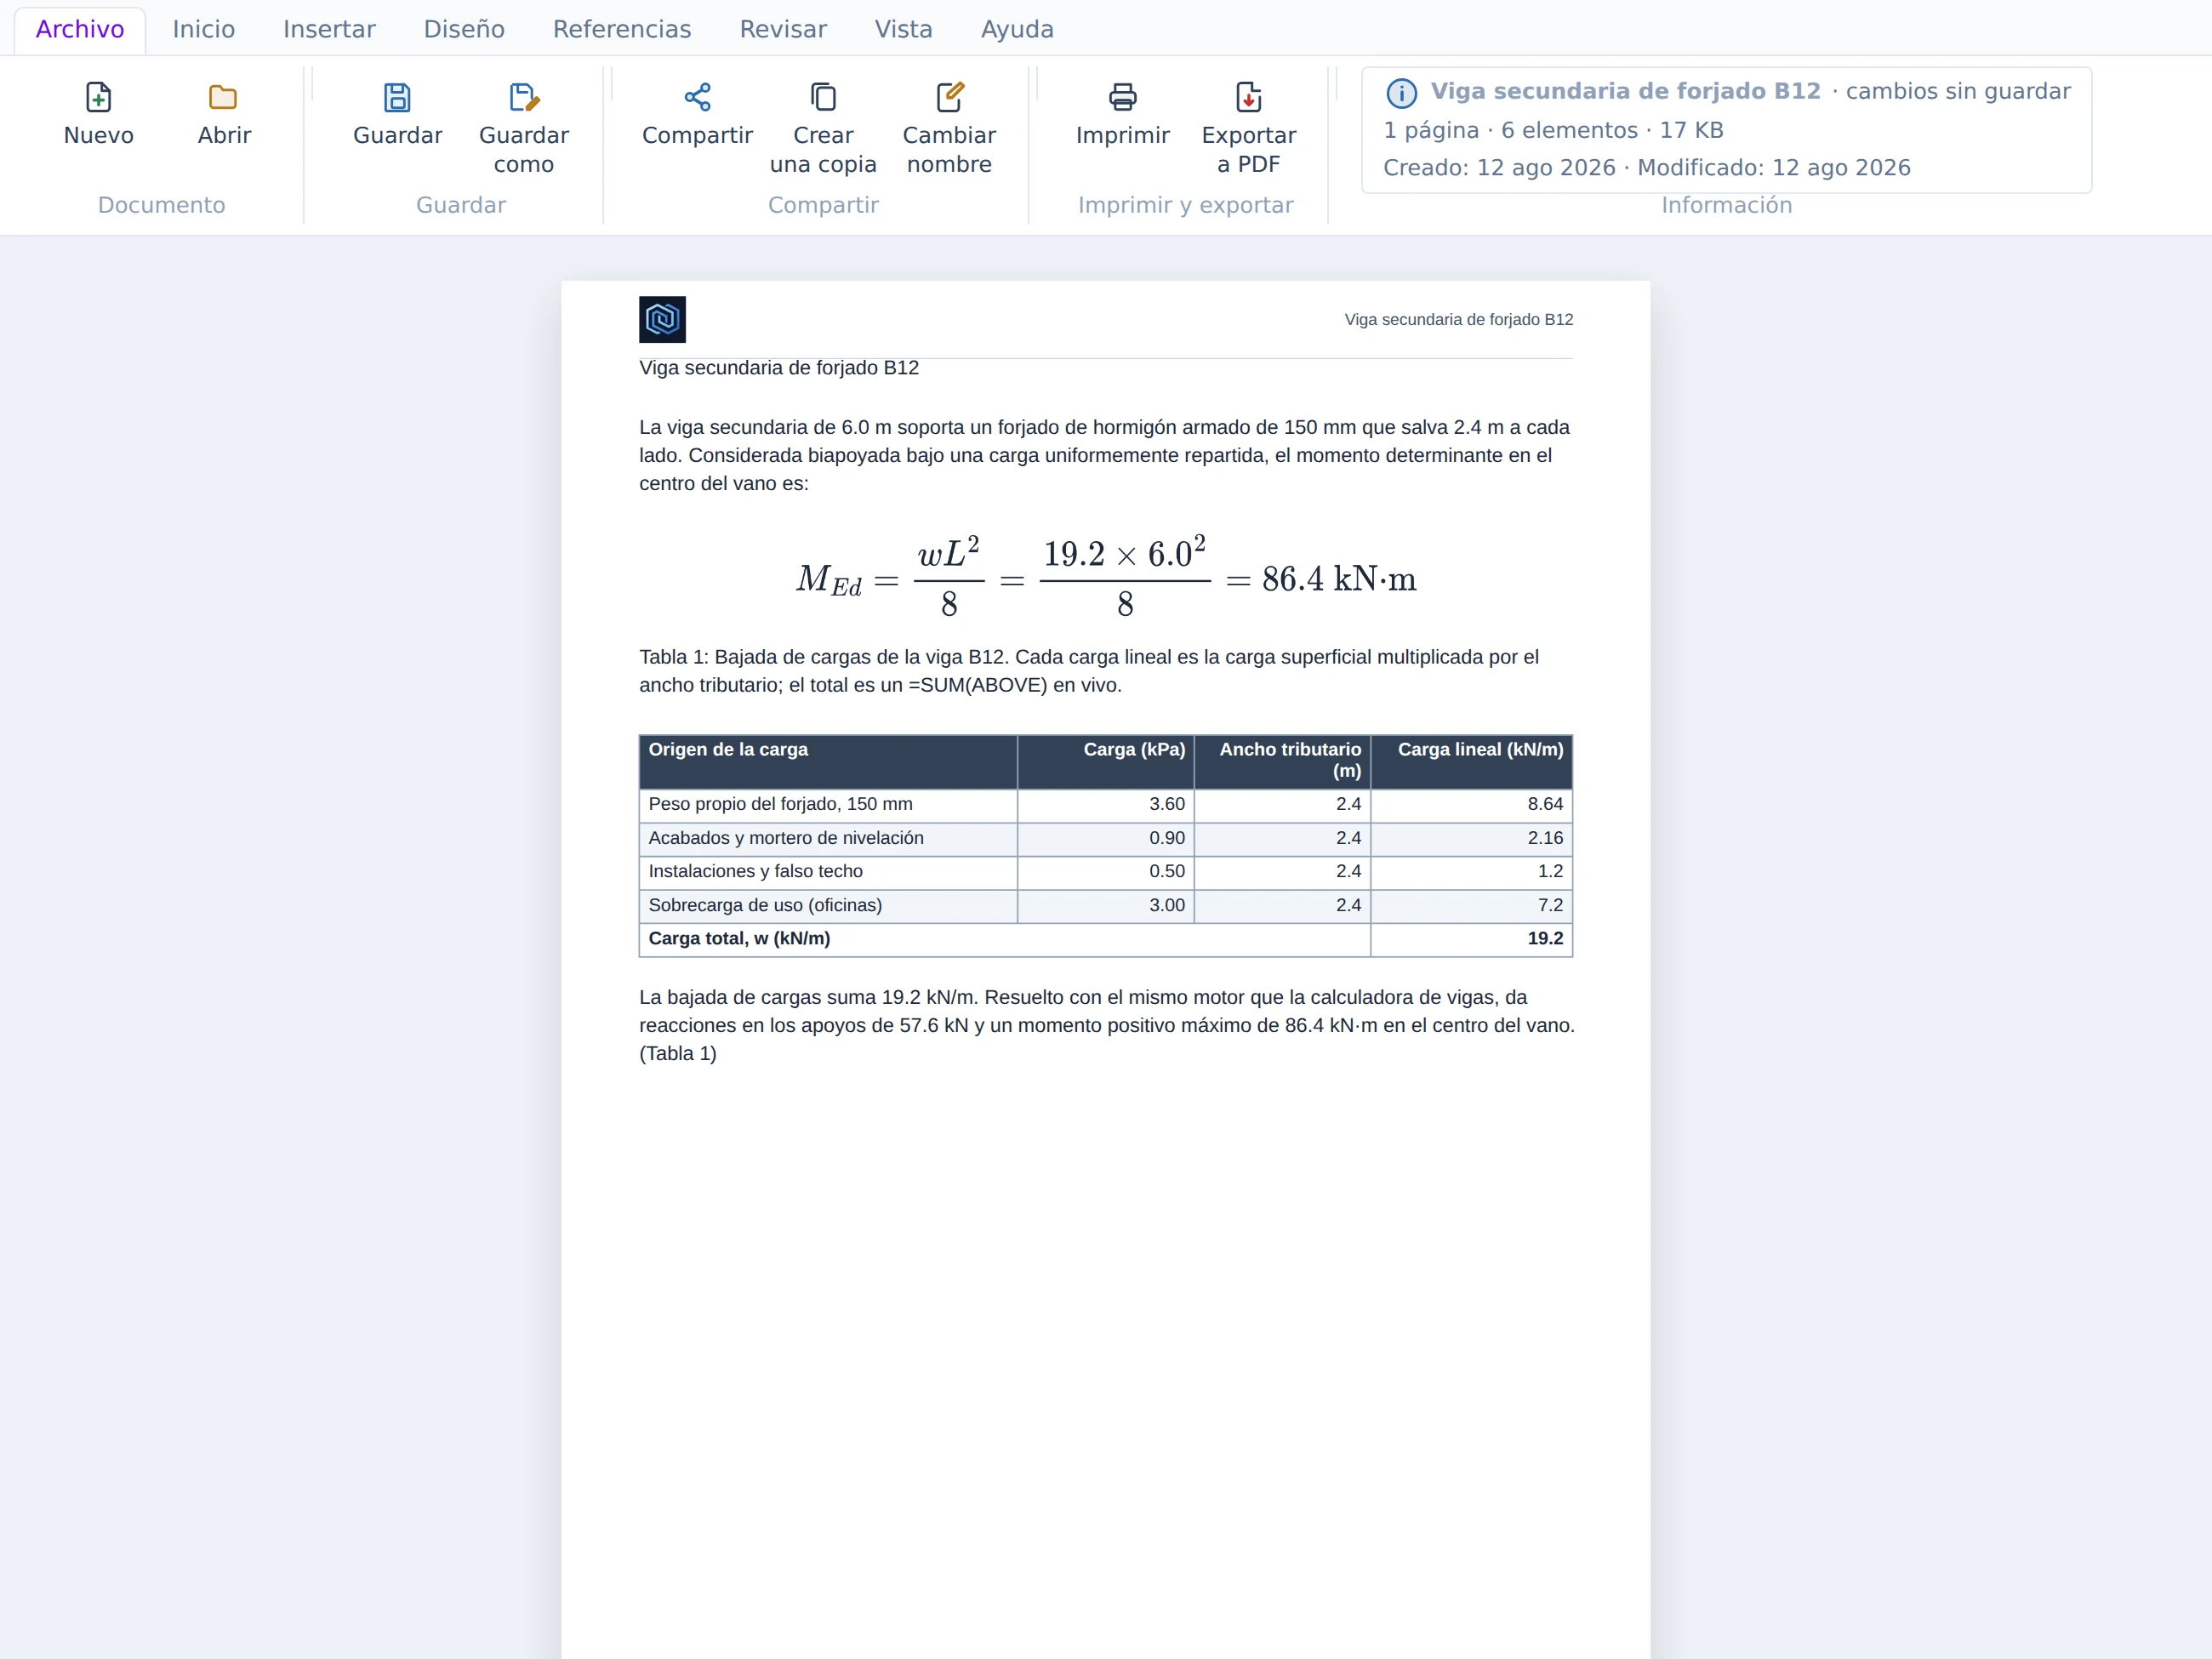Image resolution: width=2212 pixels, height=1659 pixels.
Task: Click the 'Sobrecarga de uso (oficinas)' cell
Action: [828, 906]
